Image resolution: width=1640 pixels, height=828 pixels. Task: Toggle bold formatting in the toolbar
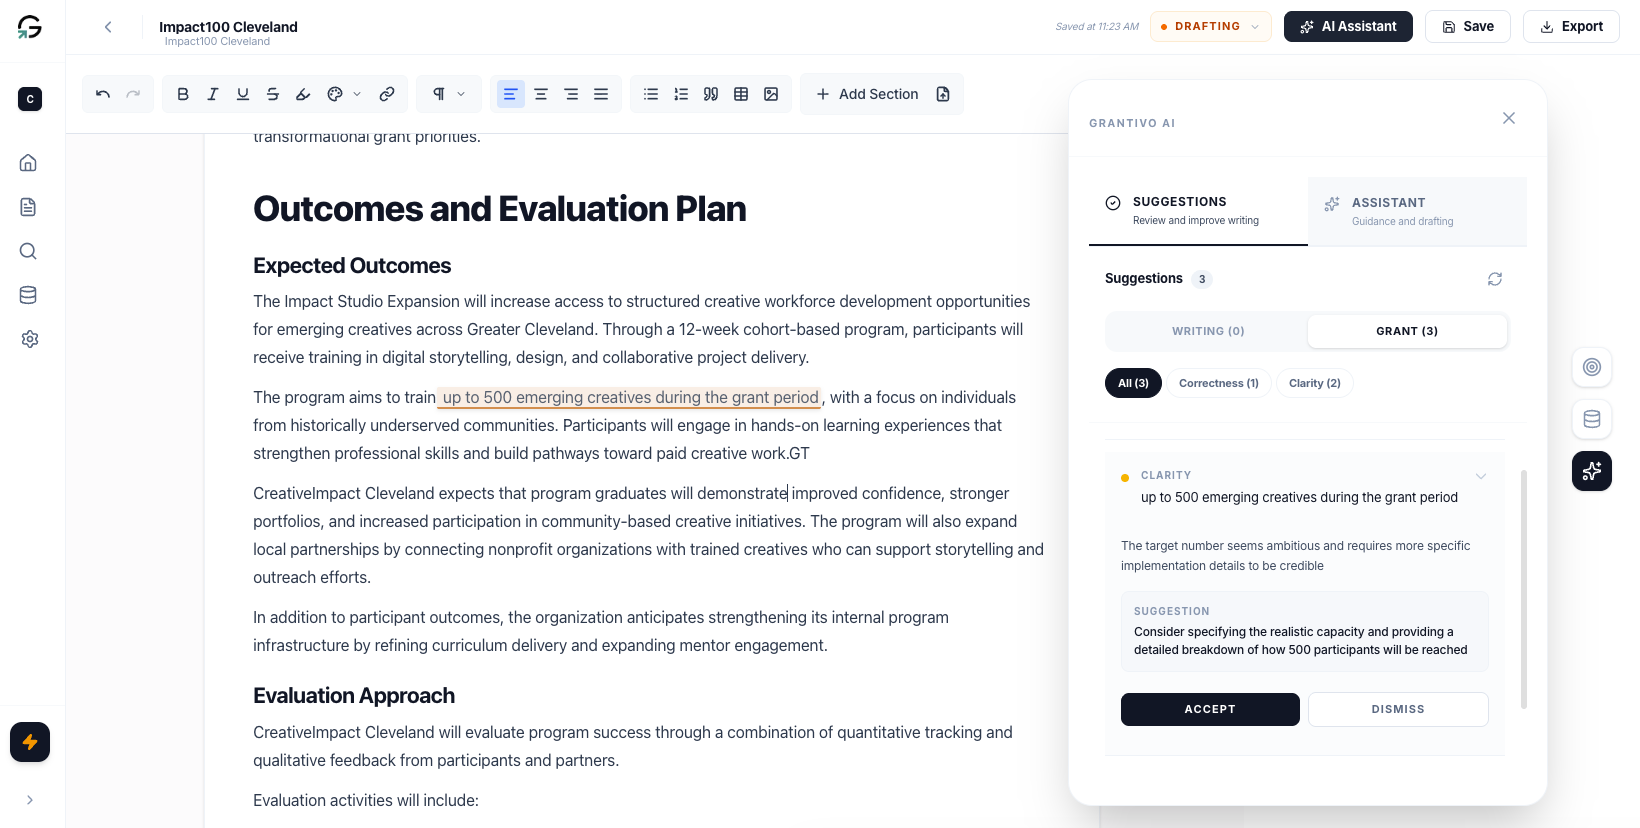[183, 93]
